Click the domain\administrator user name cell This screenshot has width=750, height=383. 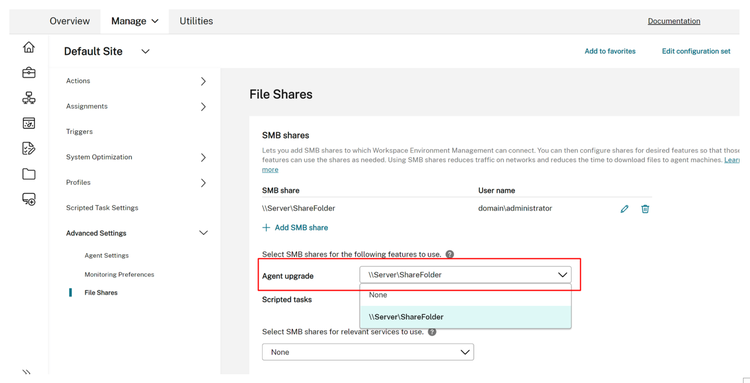[x=515, y=208]
